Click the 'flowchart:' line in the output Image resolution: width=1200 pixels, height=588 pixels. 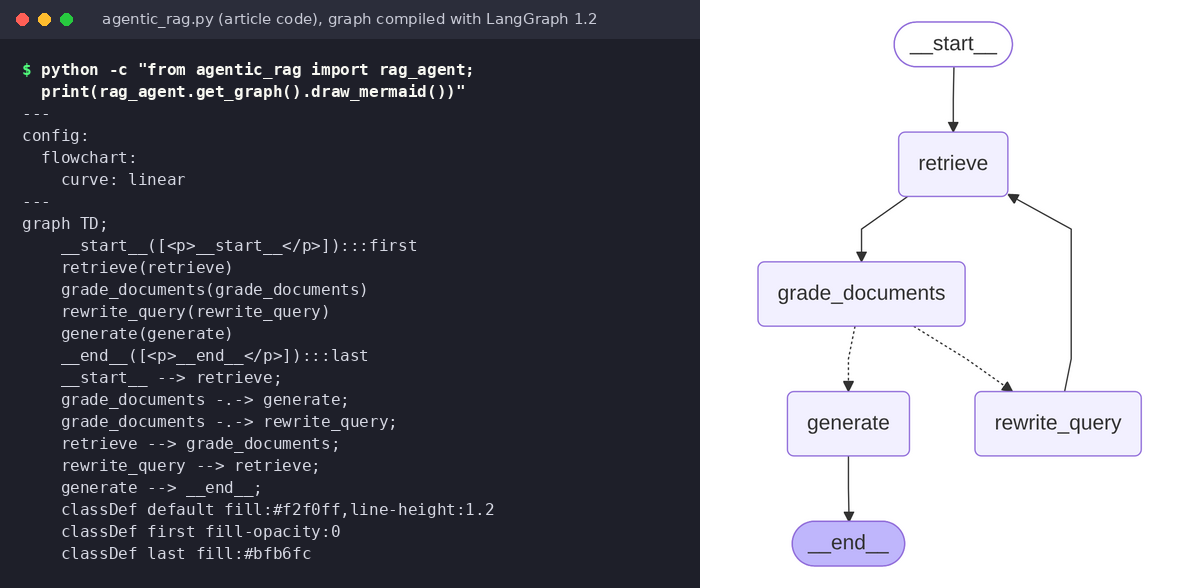click(x=89, y=158)
